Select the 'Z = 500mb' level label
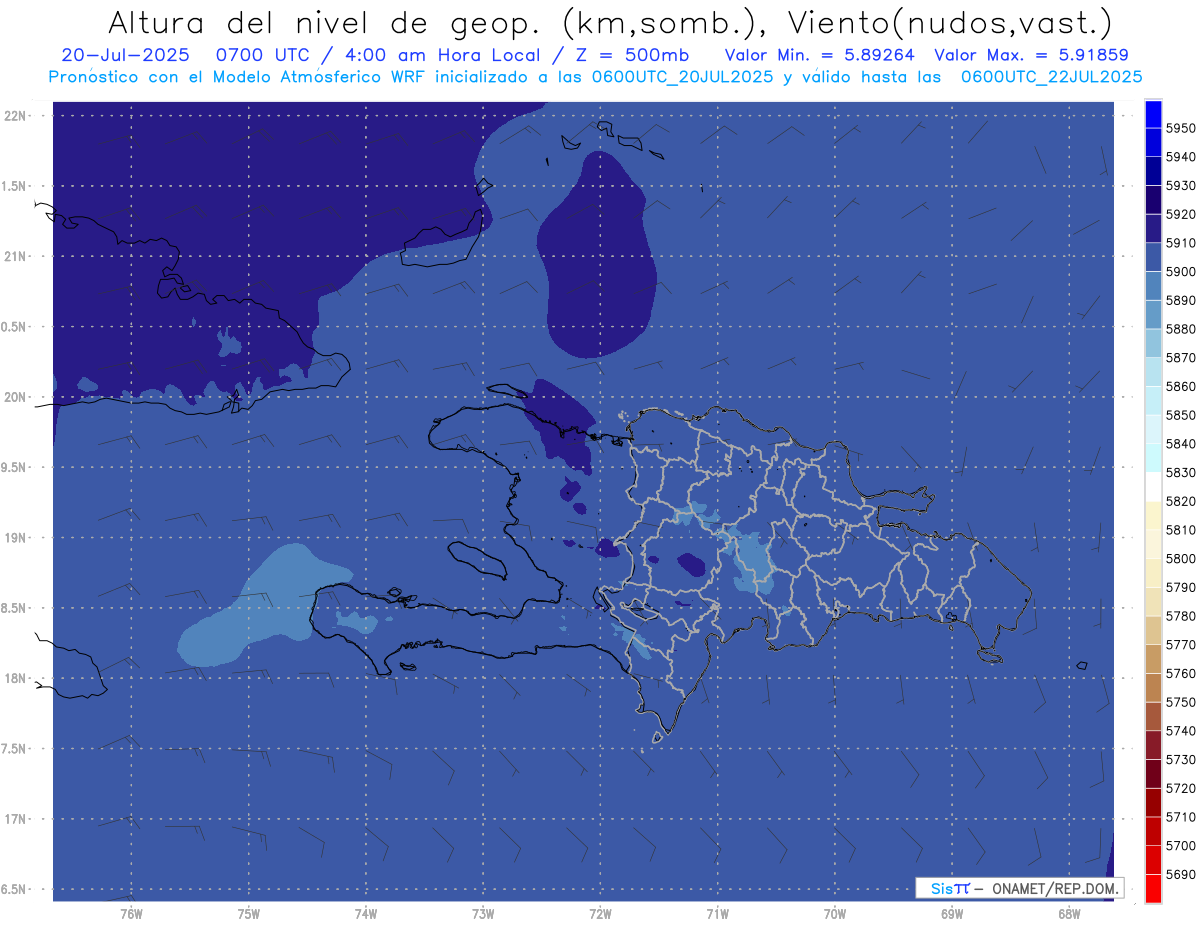Screen dimensions: 1200x927 pyautogui.click(x=631, y=55)
